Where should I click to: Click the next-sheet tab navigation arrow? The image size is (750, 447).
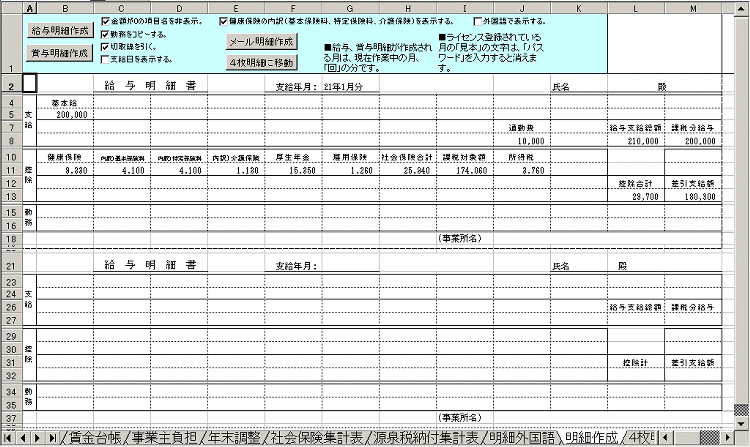point(38,438)
